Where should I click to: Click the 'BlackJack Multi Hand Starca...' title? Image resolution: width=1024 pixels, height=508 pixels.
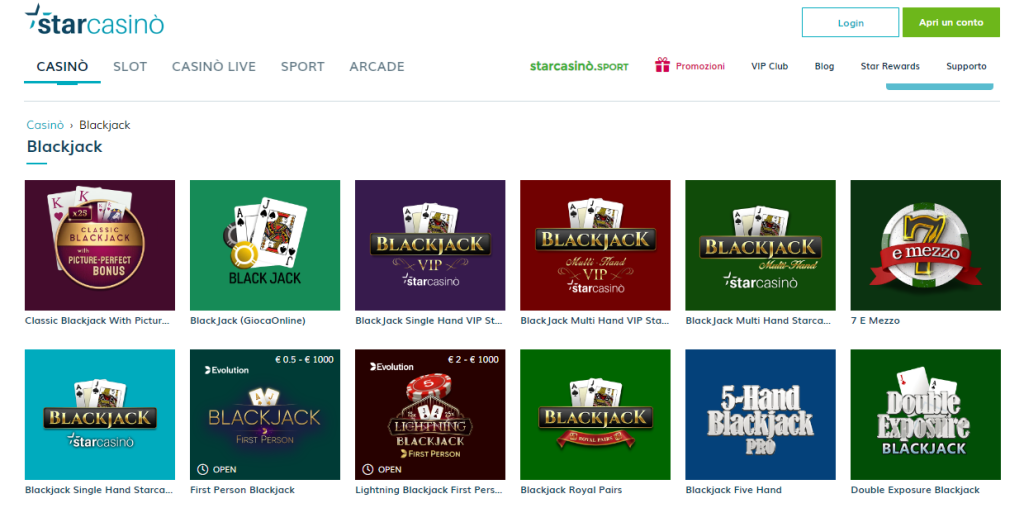(758, 321)
